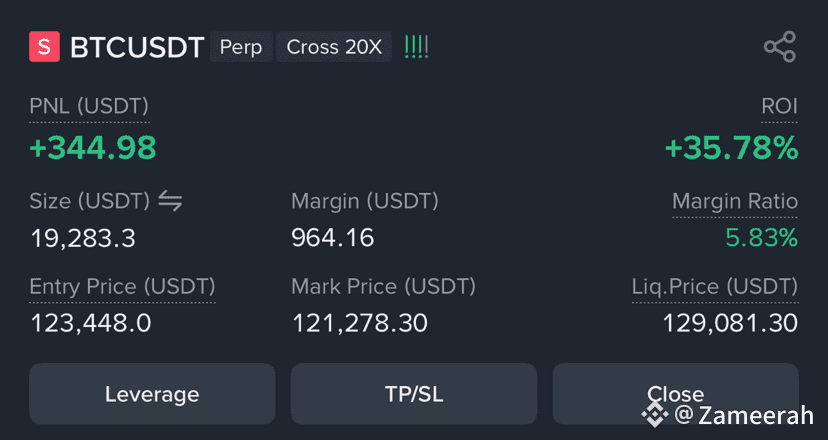
Task: Tap the Entry Price (USDT) label
Action: [123, 286]
